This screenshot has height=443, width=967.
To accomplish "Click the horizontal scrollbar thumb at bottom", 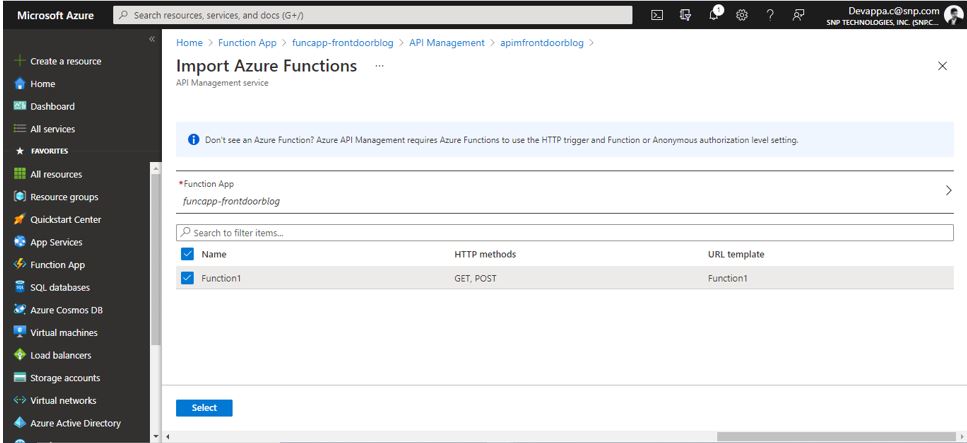I will coord(836,436).
